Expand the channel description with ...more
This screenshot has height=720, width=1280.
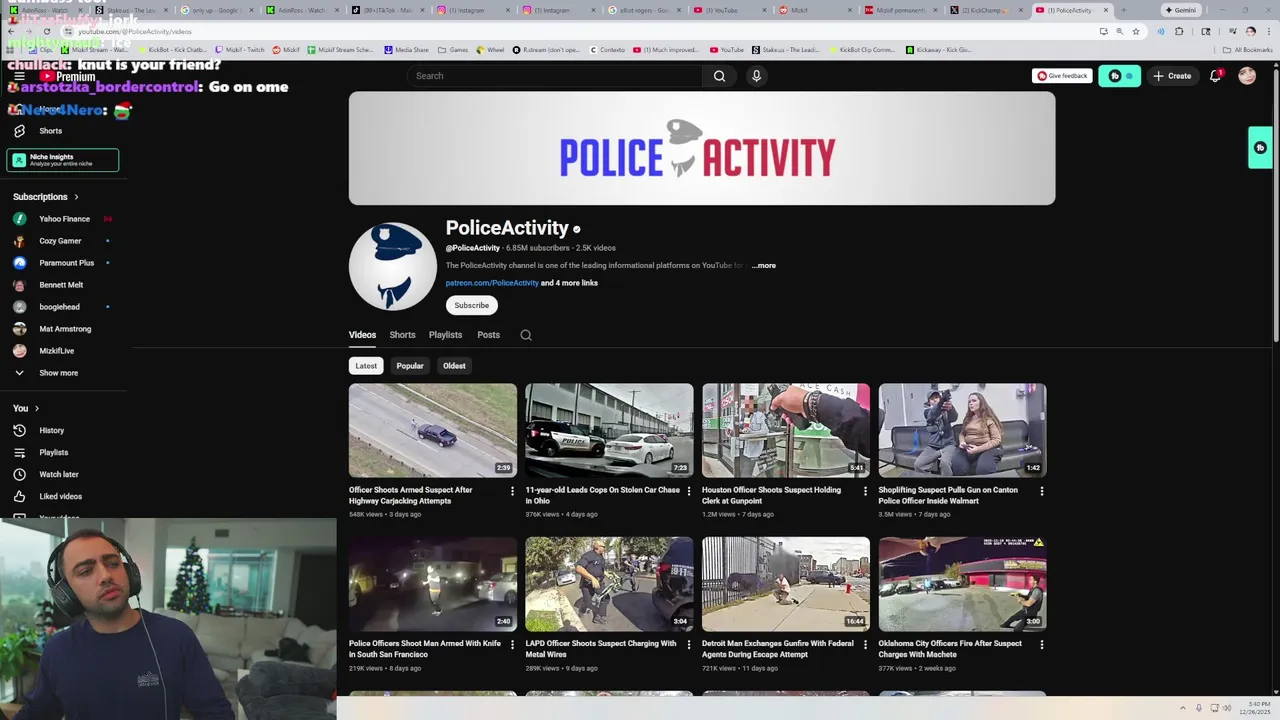(764, 266)
